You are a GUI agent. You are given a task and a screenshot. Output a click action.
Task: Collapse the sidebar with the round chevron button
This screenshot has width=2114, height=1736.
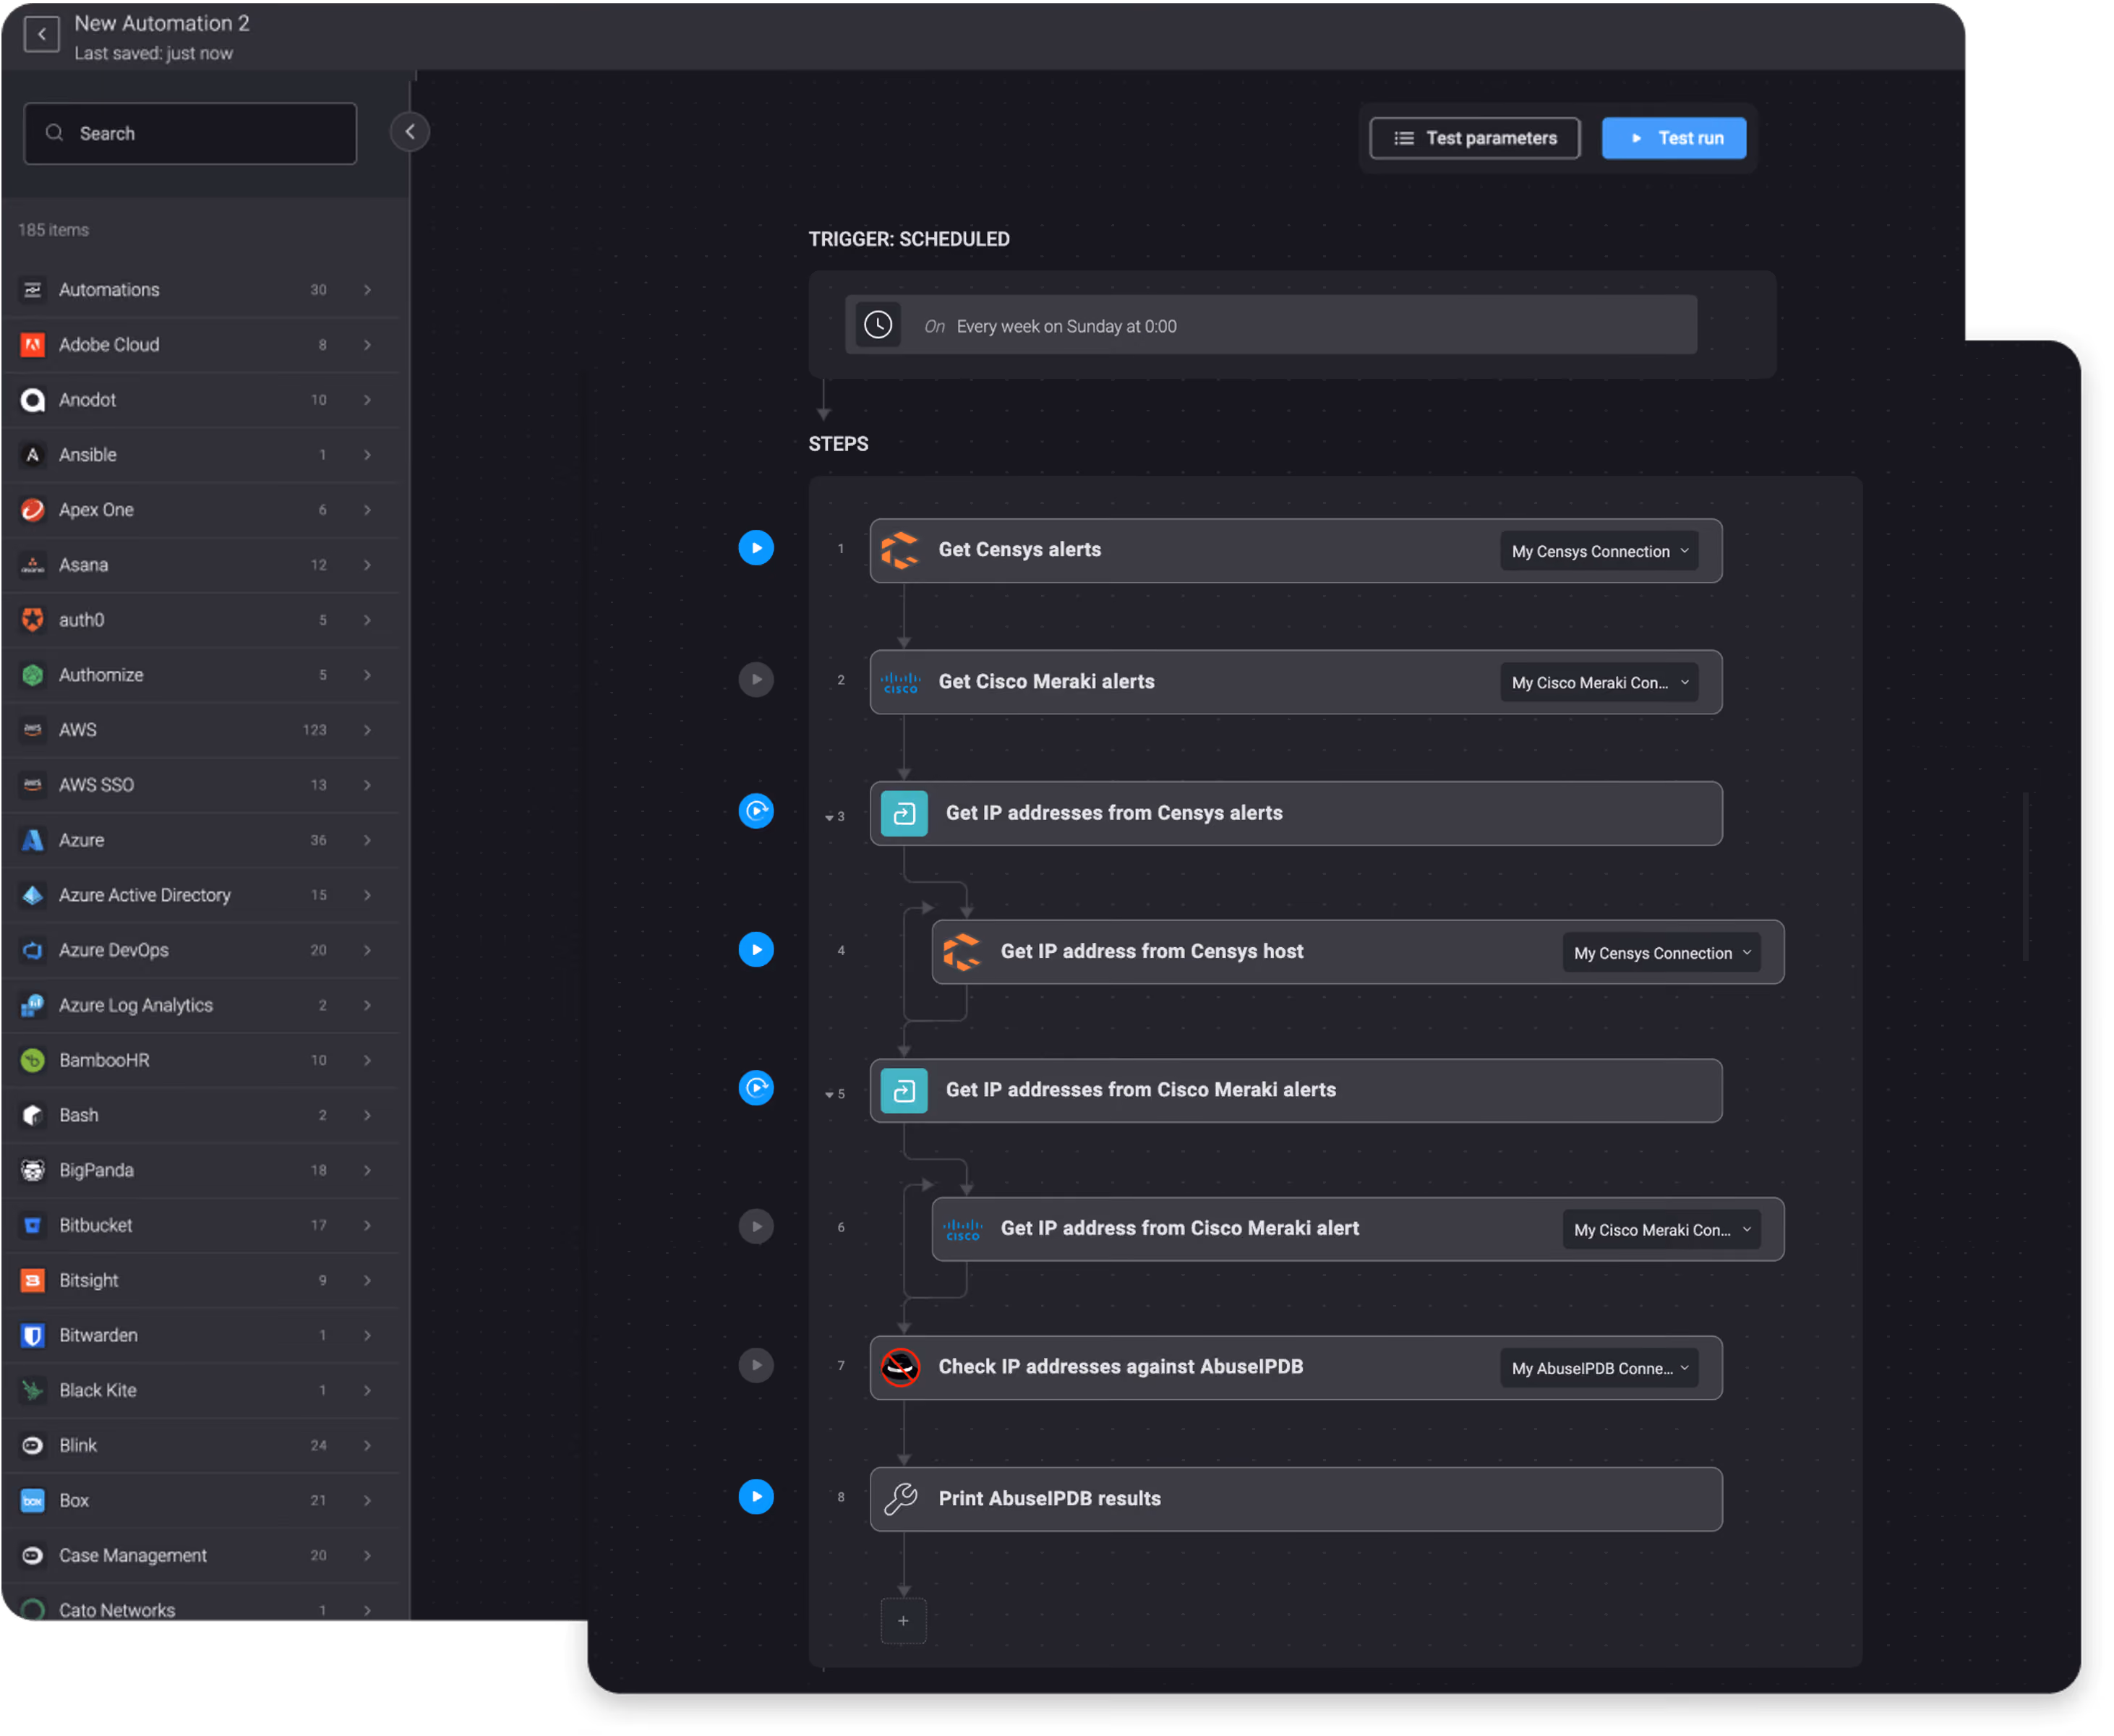tap(410, 132)
